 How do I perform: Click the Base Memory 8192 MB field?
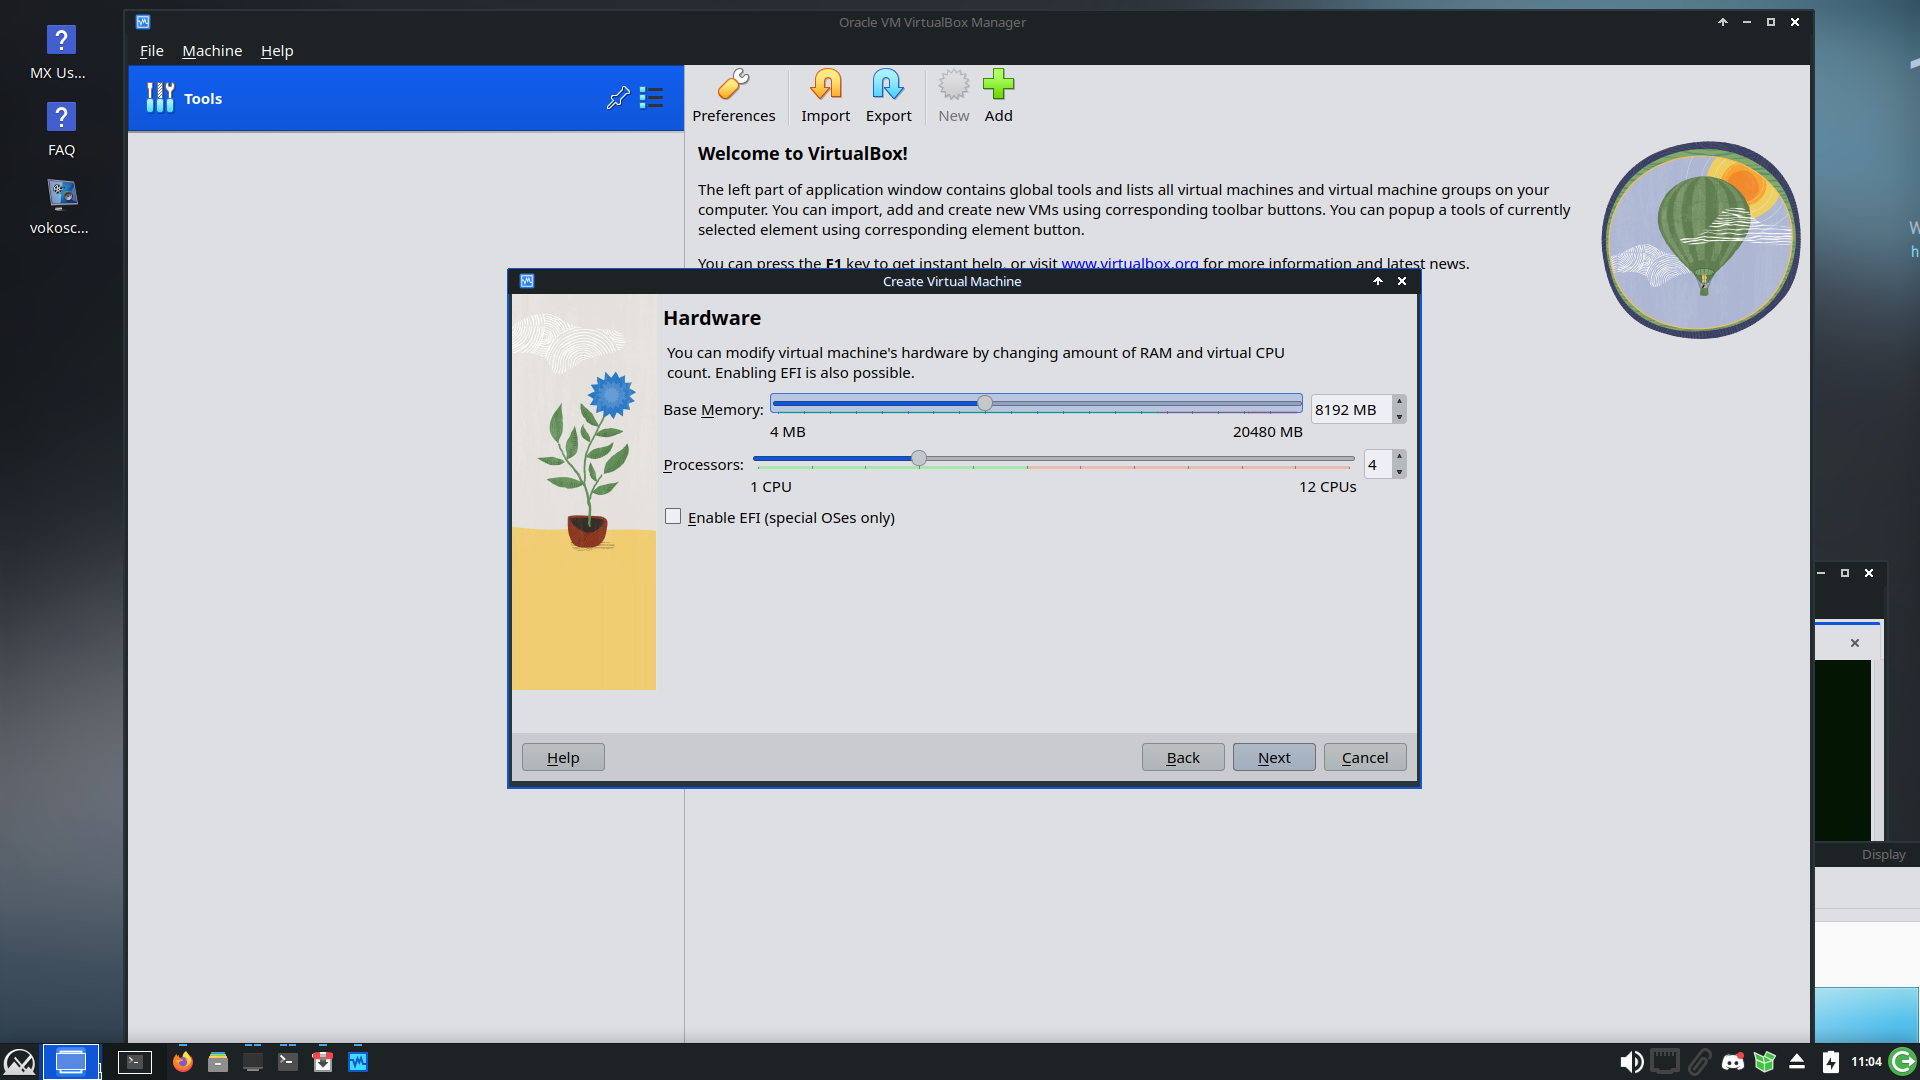pyautogui.click(x=1351, y=410)
